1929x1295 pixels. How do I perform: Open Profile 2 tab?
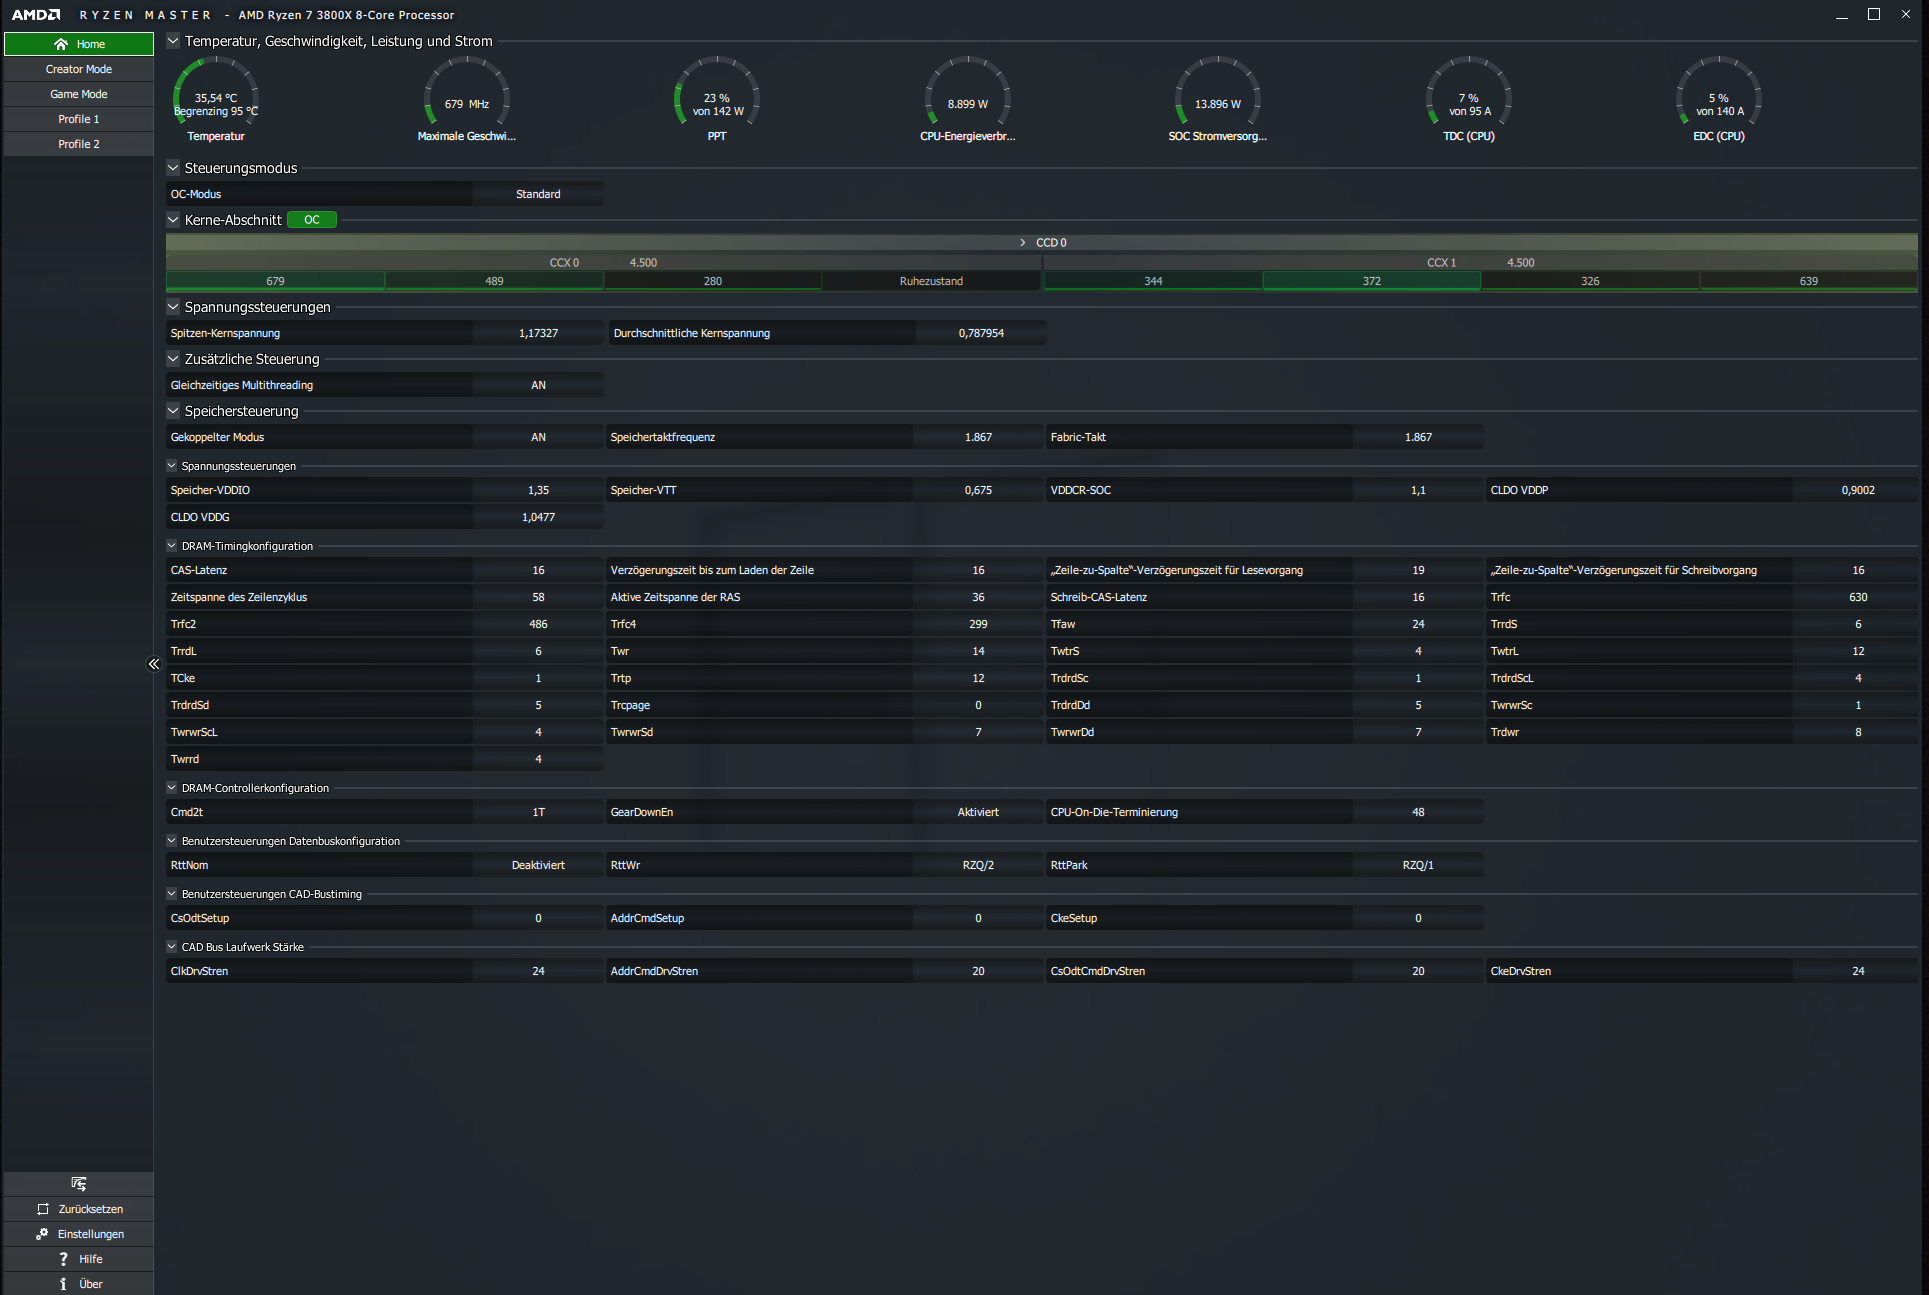[x=79, y=144]
